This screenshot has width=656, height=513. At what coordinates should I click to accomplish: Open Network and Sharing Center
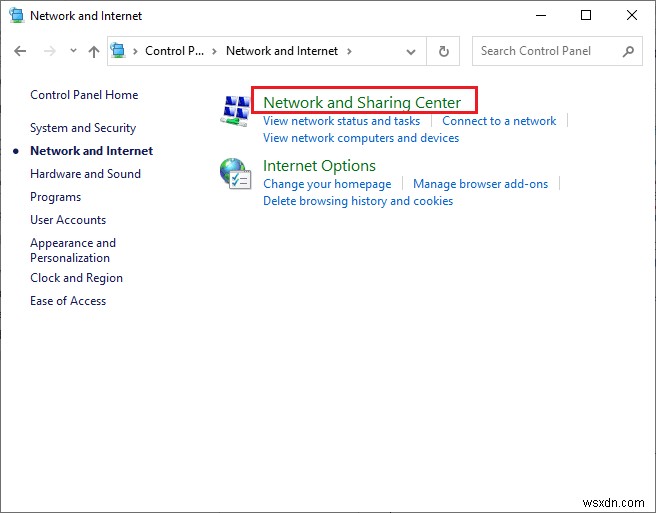[x=362, y=103]
